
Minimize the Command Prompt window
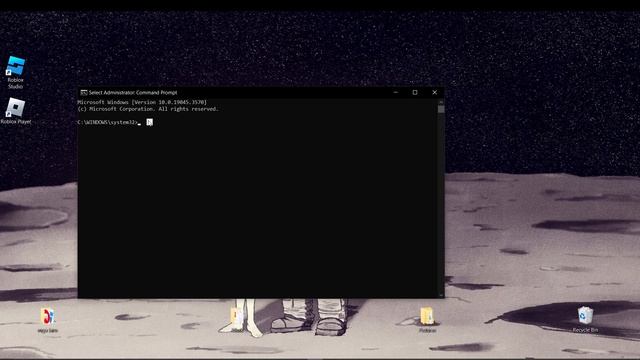pyautogui.click(x=396, y=93)
